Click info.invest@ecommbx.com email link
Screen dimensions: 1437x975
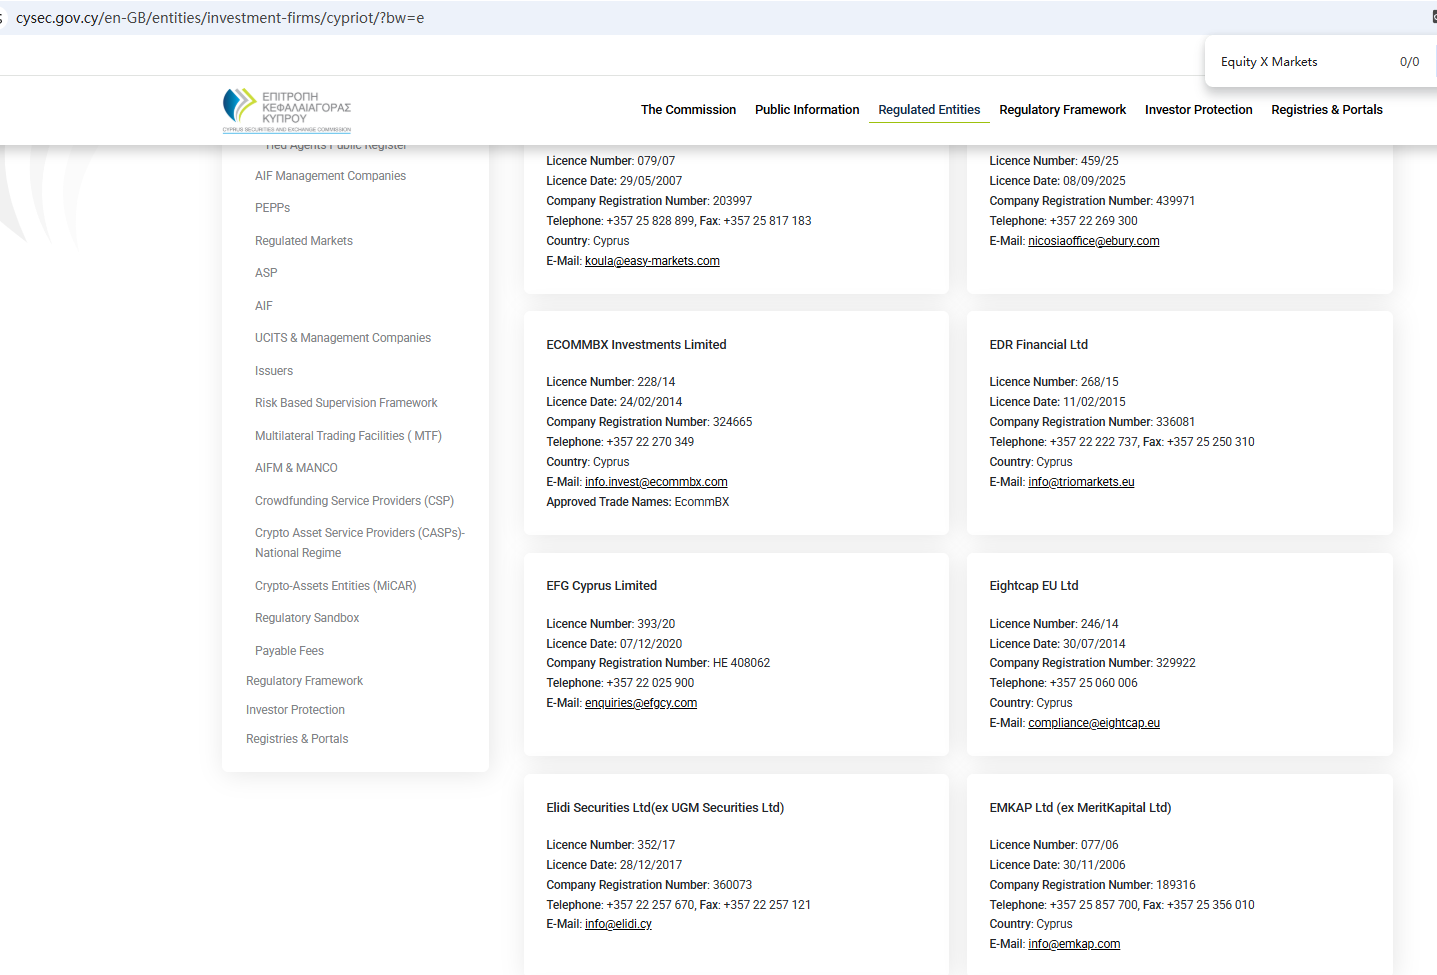point(656,482)
